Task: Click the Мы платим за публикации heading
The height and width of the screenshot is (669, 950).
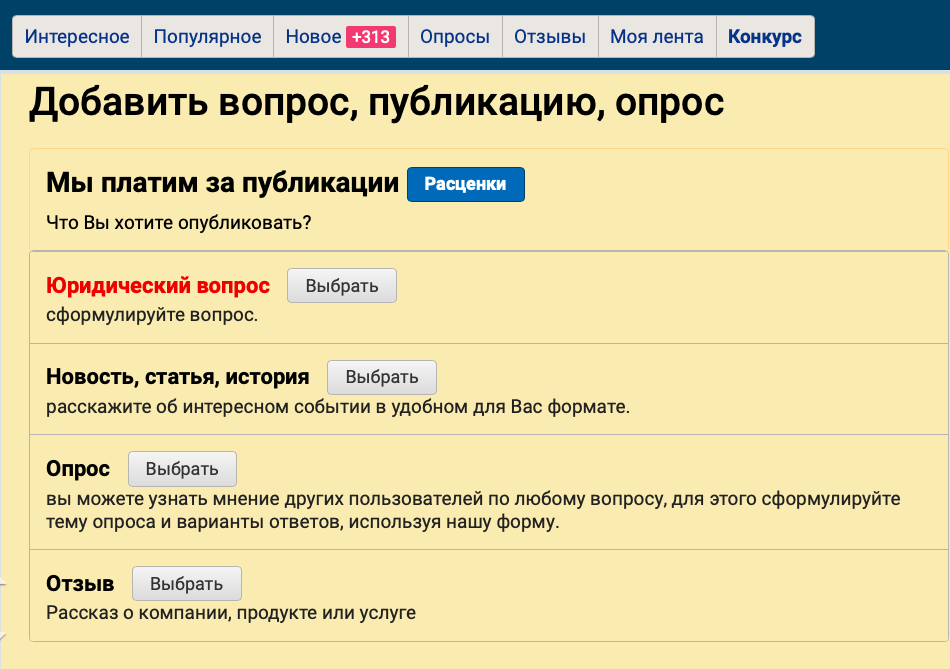Action: (222, 183)
